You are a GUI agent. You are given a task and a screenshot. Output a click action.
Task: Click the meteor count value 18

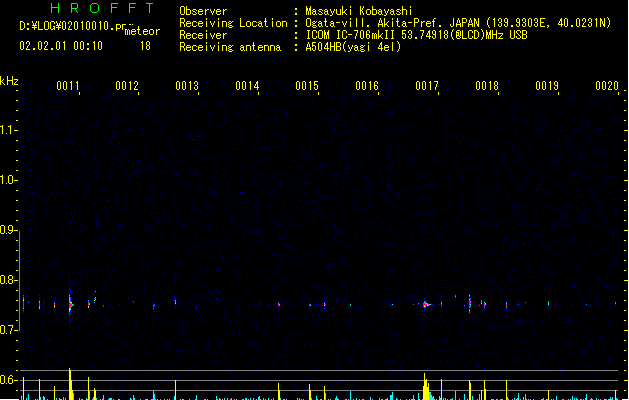pos(145,46)
